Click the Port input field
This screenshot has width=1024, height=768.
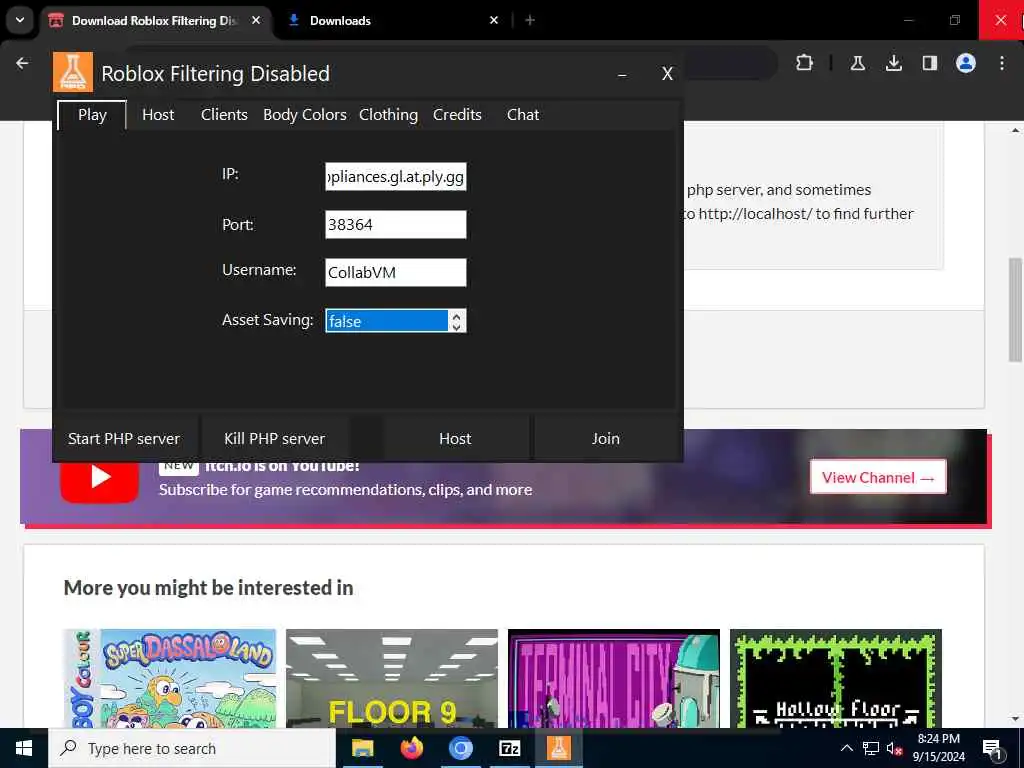(x=396, y=225)
